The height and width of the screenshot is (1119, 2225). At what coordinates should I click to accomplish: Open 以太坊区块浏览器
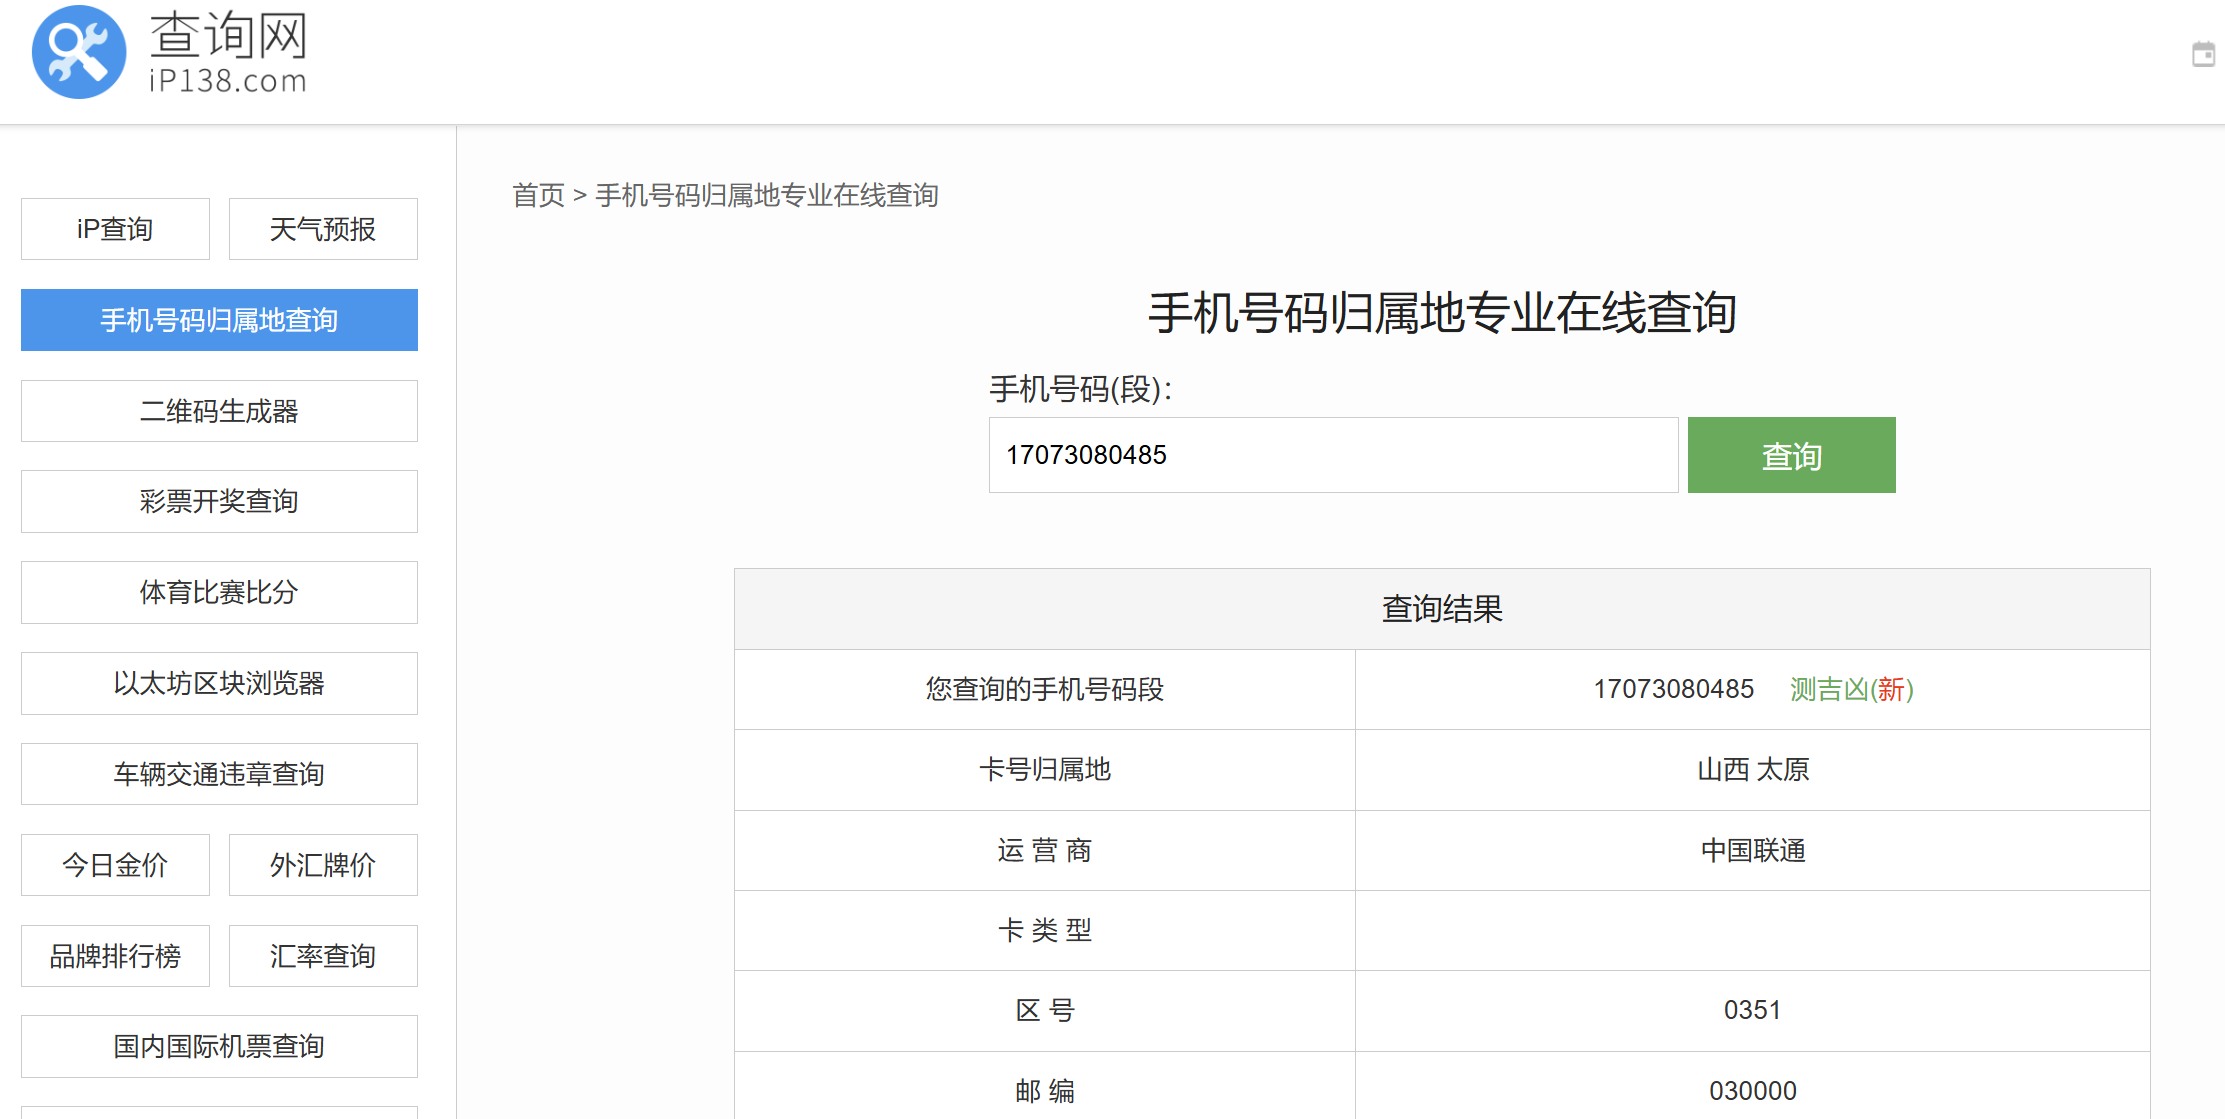coord(219,683)
